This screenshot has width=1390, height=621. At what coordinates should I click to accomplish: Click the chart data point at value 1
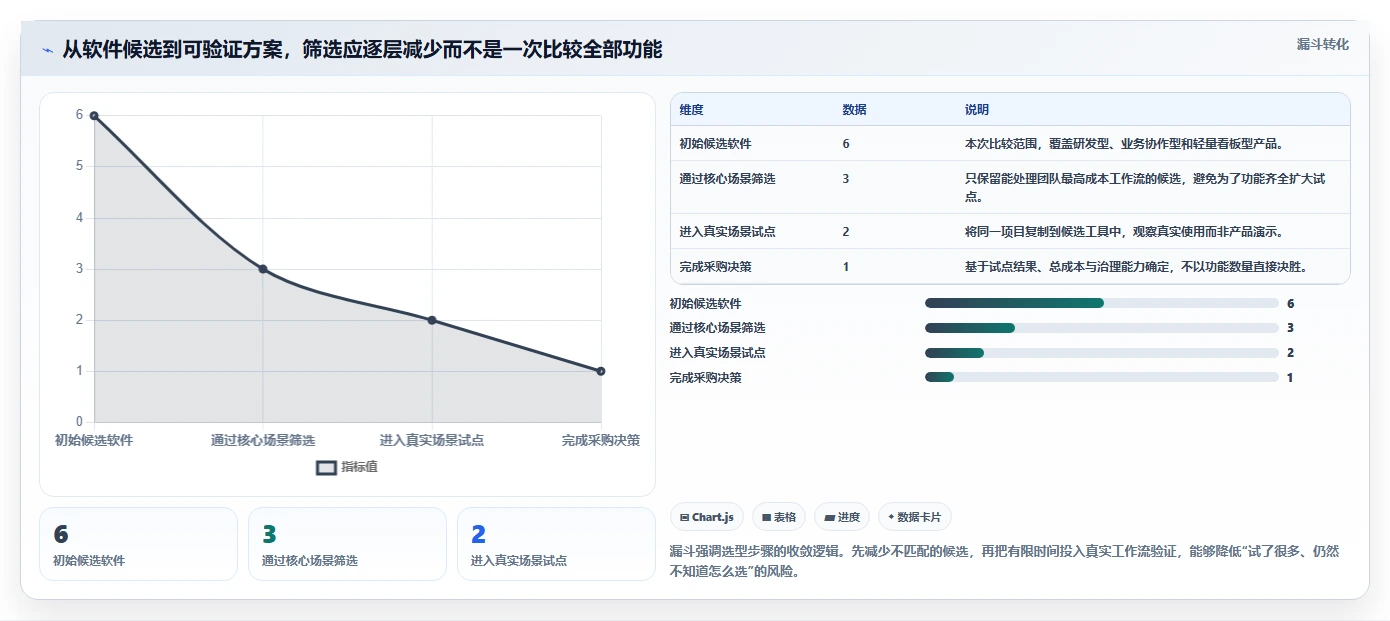601,371
